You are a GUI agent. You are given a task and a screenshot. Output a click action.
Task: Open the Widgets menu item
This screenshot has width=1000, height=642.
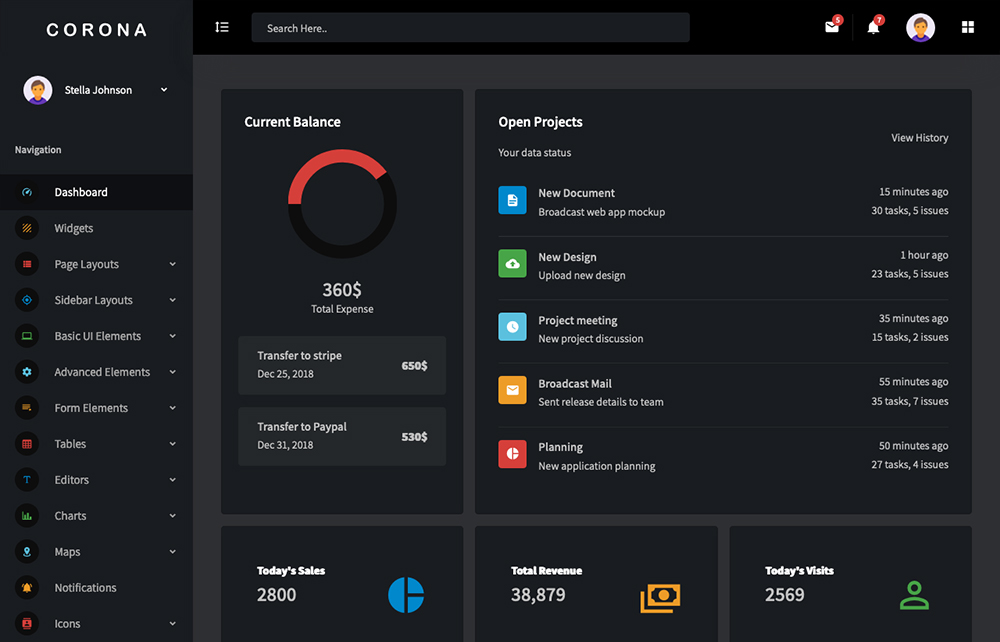tap(74, 228)
